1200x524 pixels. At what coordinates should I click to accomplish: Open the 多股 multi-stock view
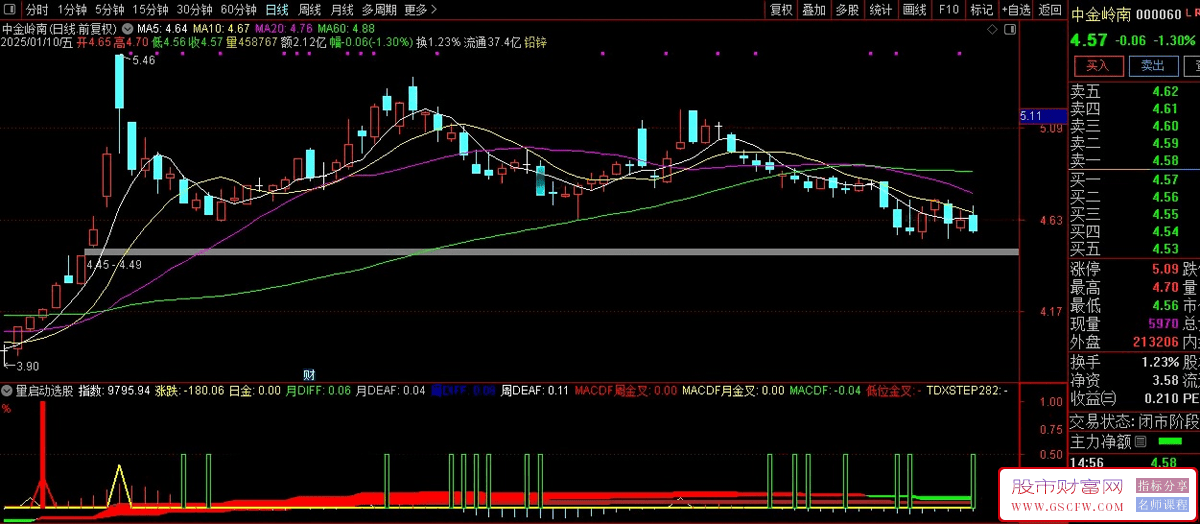[847, 9]
